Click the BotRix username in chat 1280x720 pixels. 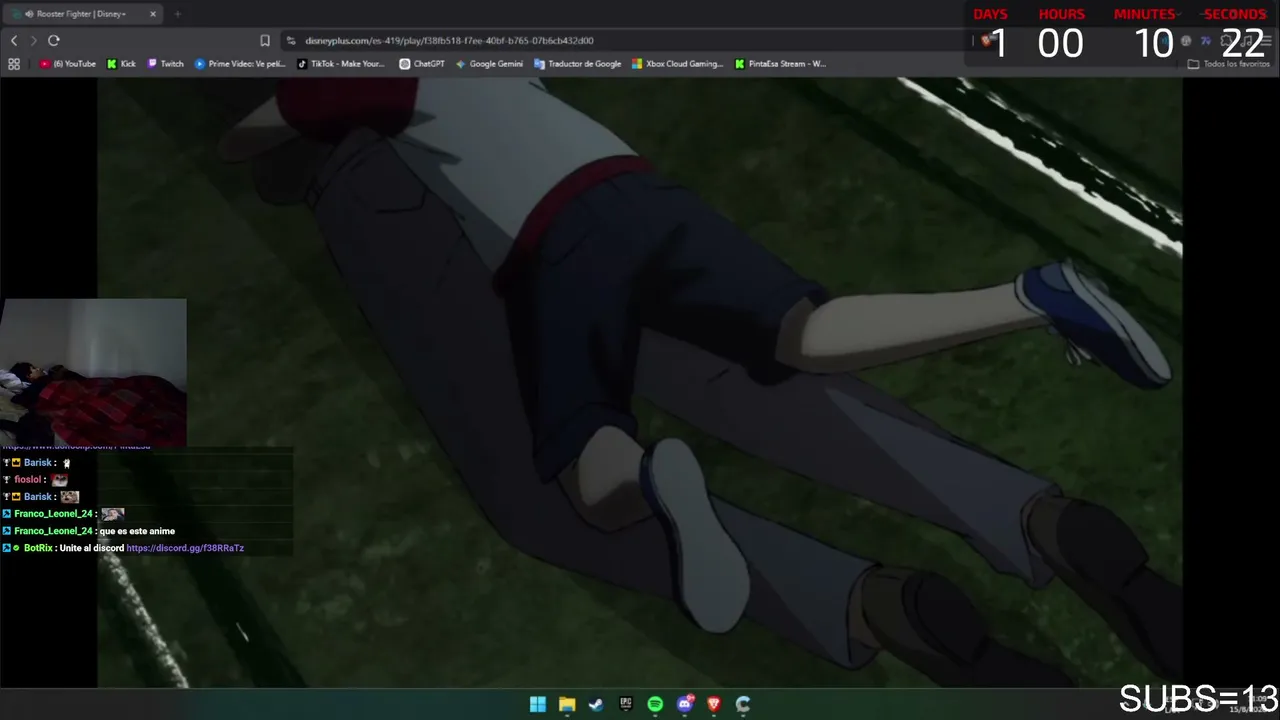click(38, 548)
